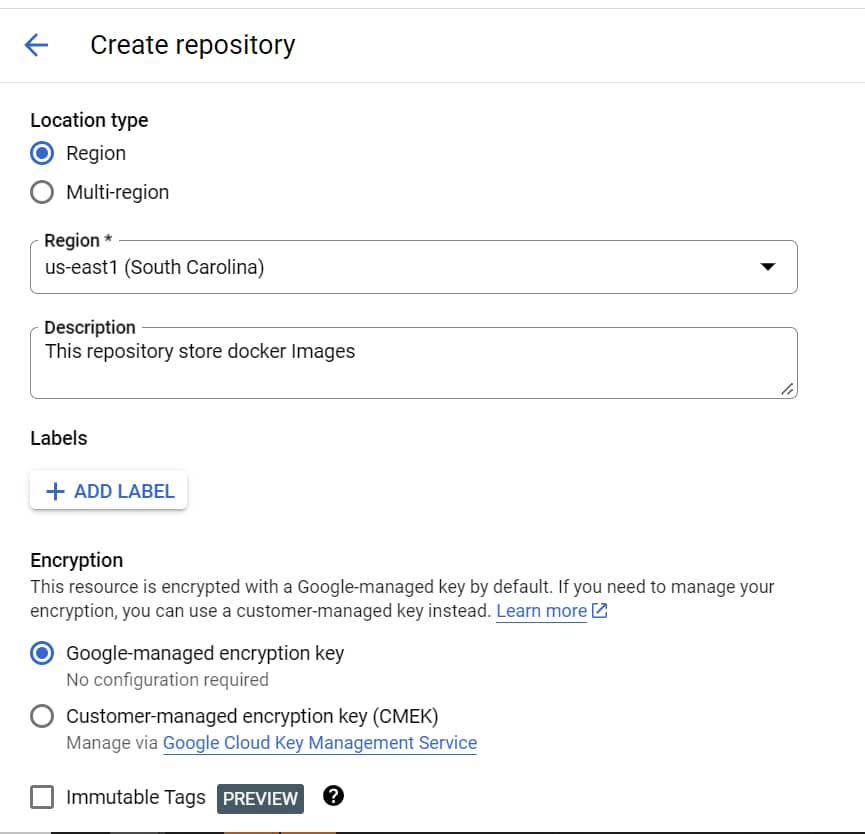
Task: Choose the Multi-region radio option
Action: (x=42, y=192)
